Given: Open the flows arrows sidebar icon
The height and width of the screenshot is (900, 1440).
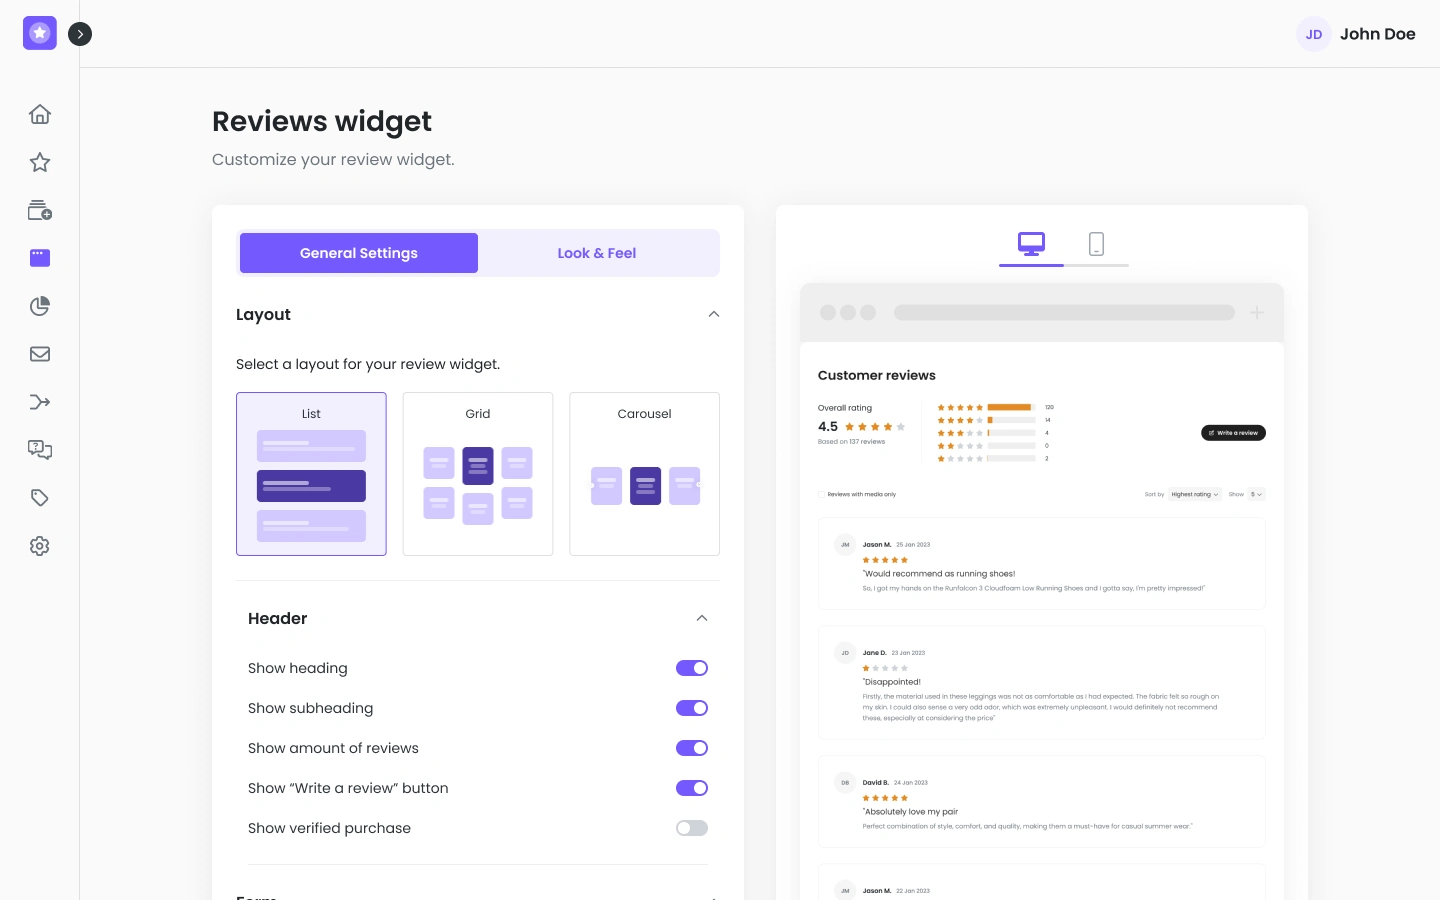Looking at the screenshot, I should (40, 402).
